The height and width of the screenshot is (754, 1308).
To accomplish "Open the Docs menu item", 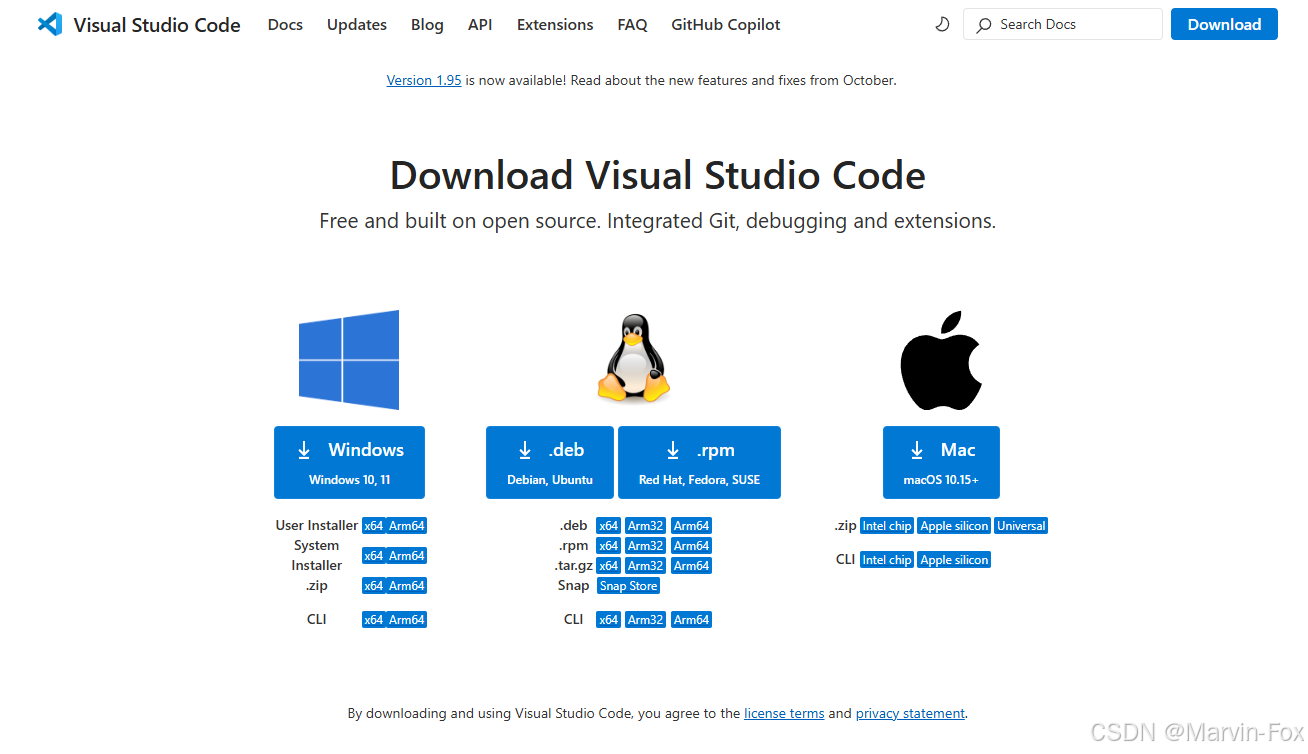I will (285, 24).
